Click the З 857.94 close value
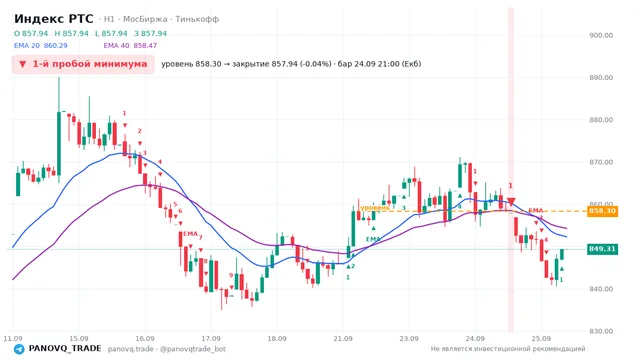The image size is (640, 360). [x=150, y=33]
